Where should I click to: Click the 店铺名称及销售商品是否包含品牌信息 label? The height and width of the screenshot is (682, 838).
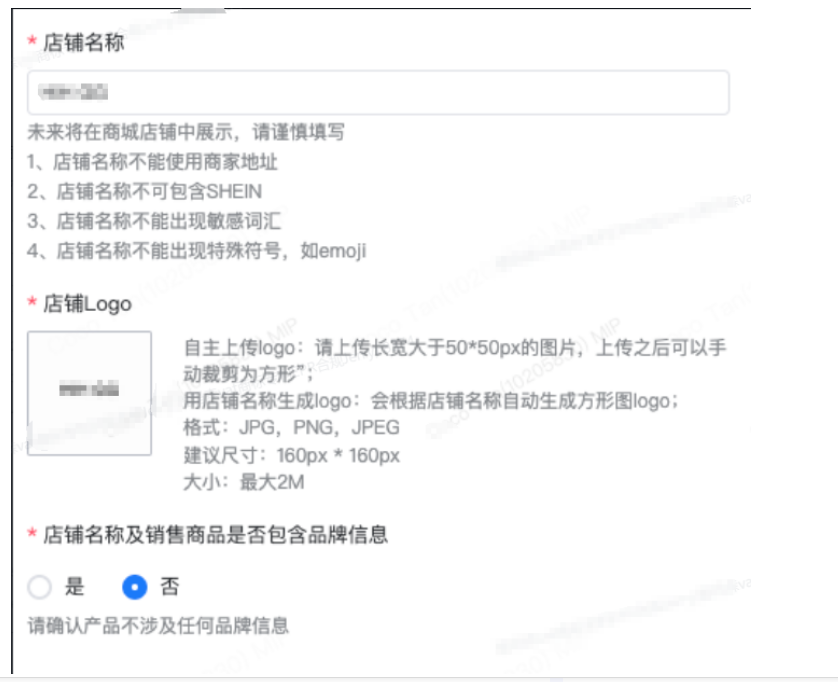[215, 534]
